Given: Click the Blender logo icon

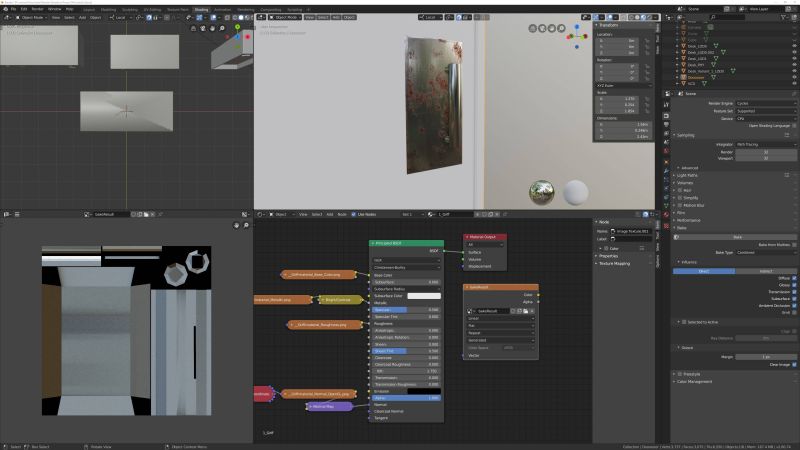Looking at the screenshot, I should pyautogui.click(x=5, y=9).
